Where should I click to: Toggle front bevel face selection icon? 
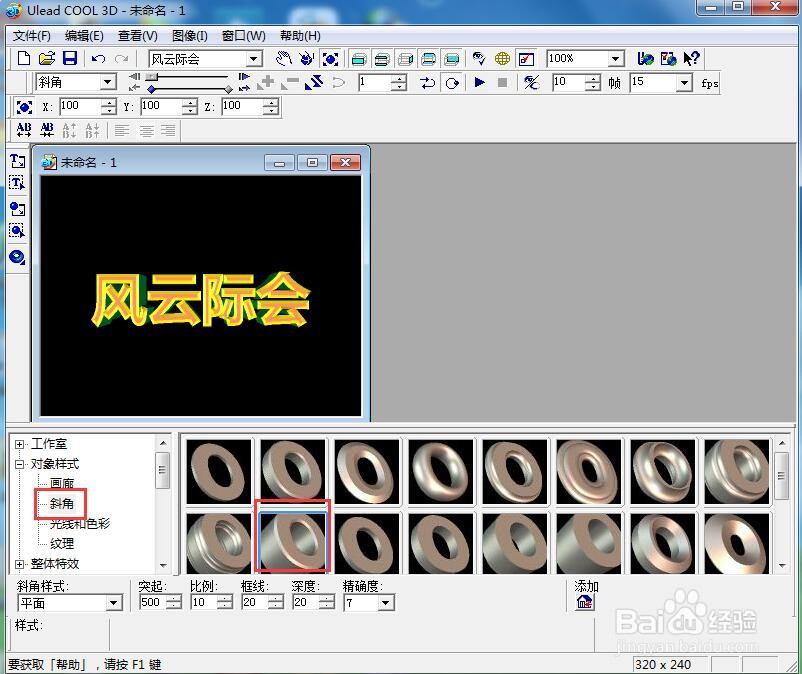coord(382,59)
